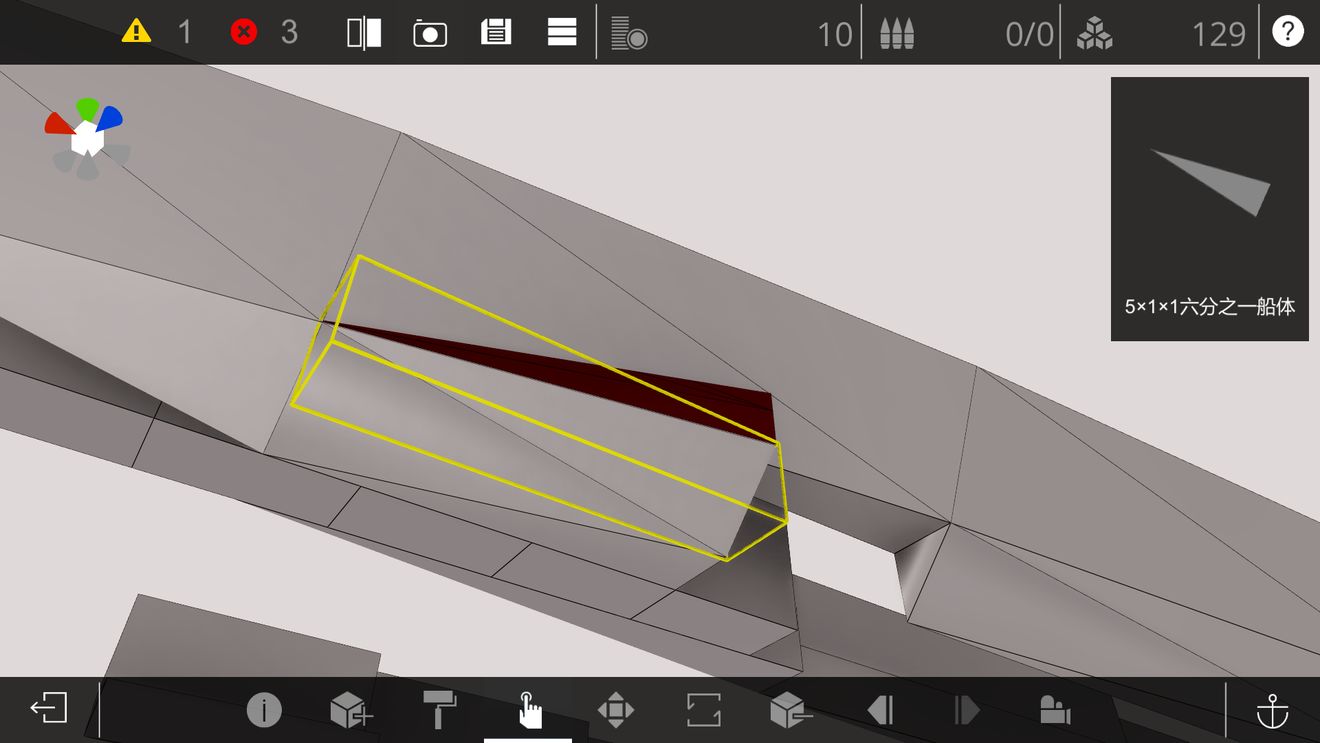This screenshot has width=1320, height=743.
Task: Open the red error count icon
Action: pos(243,32)
